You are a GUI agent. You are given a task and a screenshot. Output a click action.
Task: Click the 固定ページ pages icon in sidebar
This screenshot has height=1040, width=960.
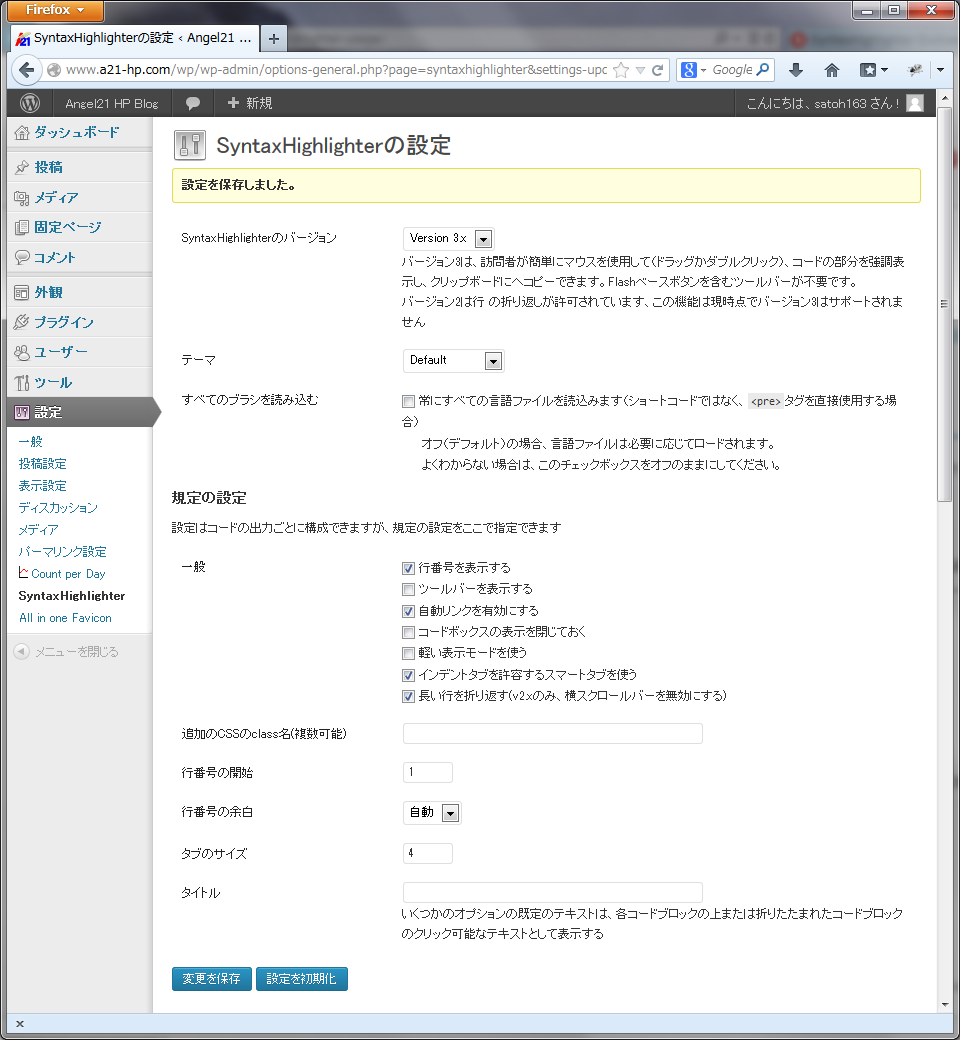coord(22,228)
